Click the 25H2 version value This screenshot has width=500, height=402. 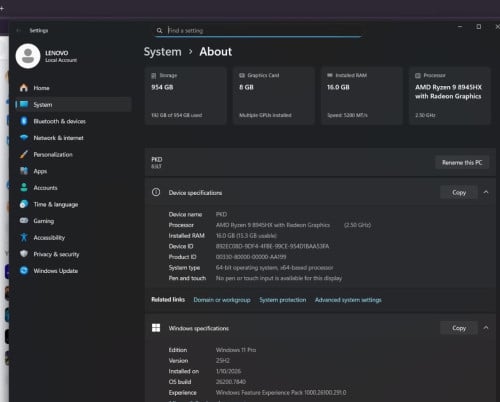(x=223, y=360)
